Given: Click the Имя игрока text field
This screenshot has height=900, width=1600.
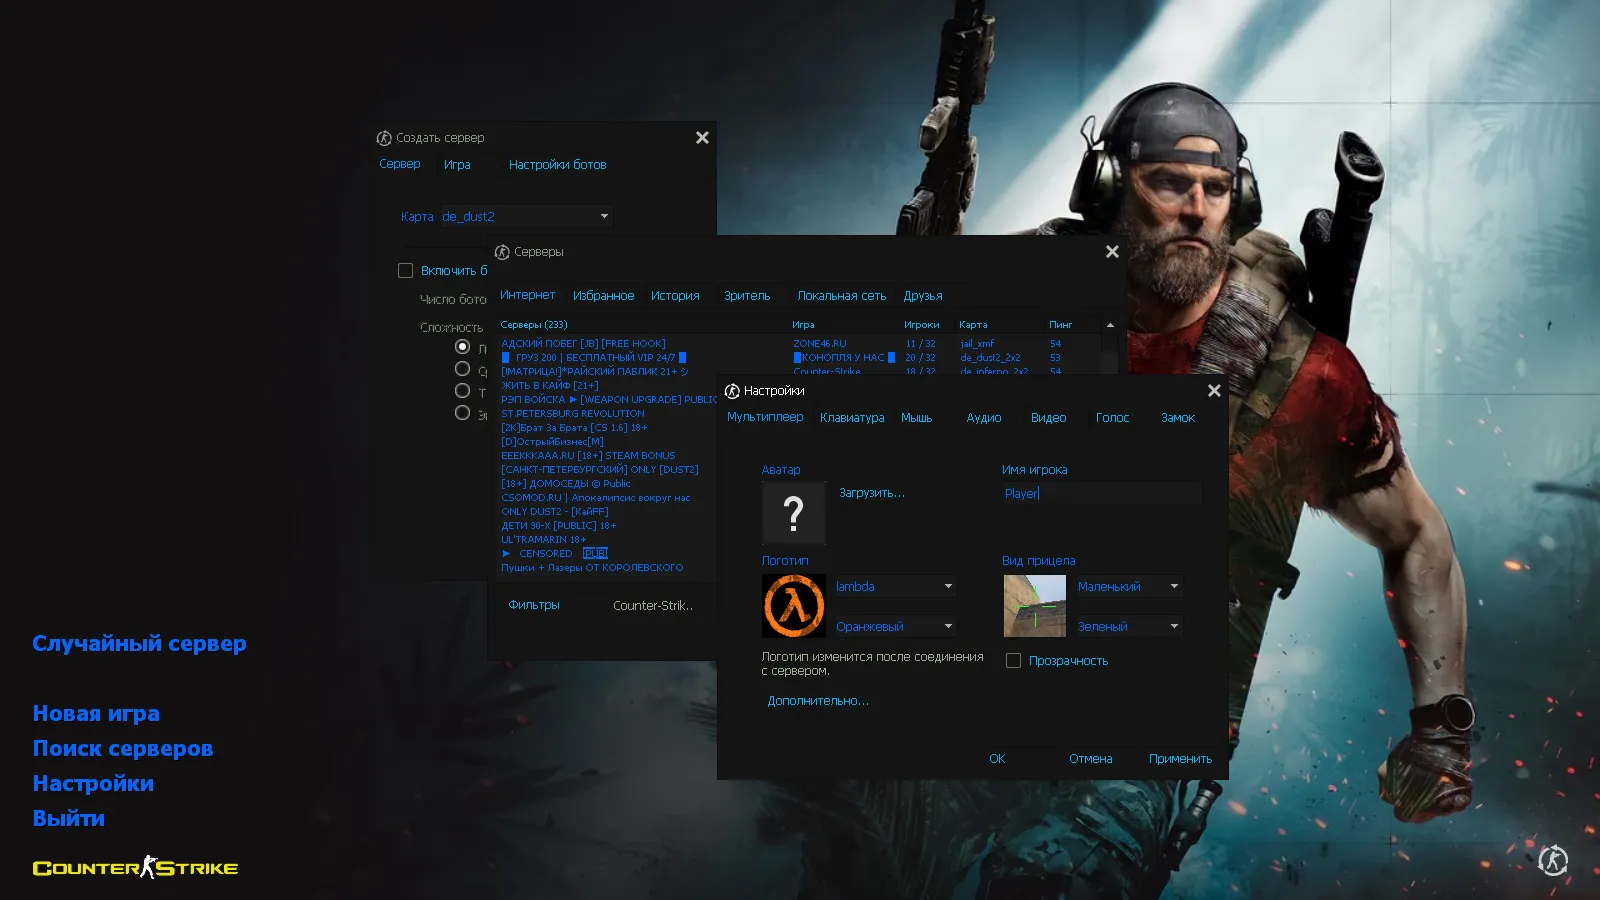Looking at the screenshot, I should click(x=1100, y=494).
